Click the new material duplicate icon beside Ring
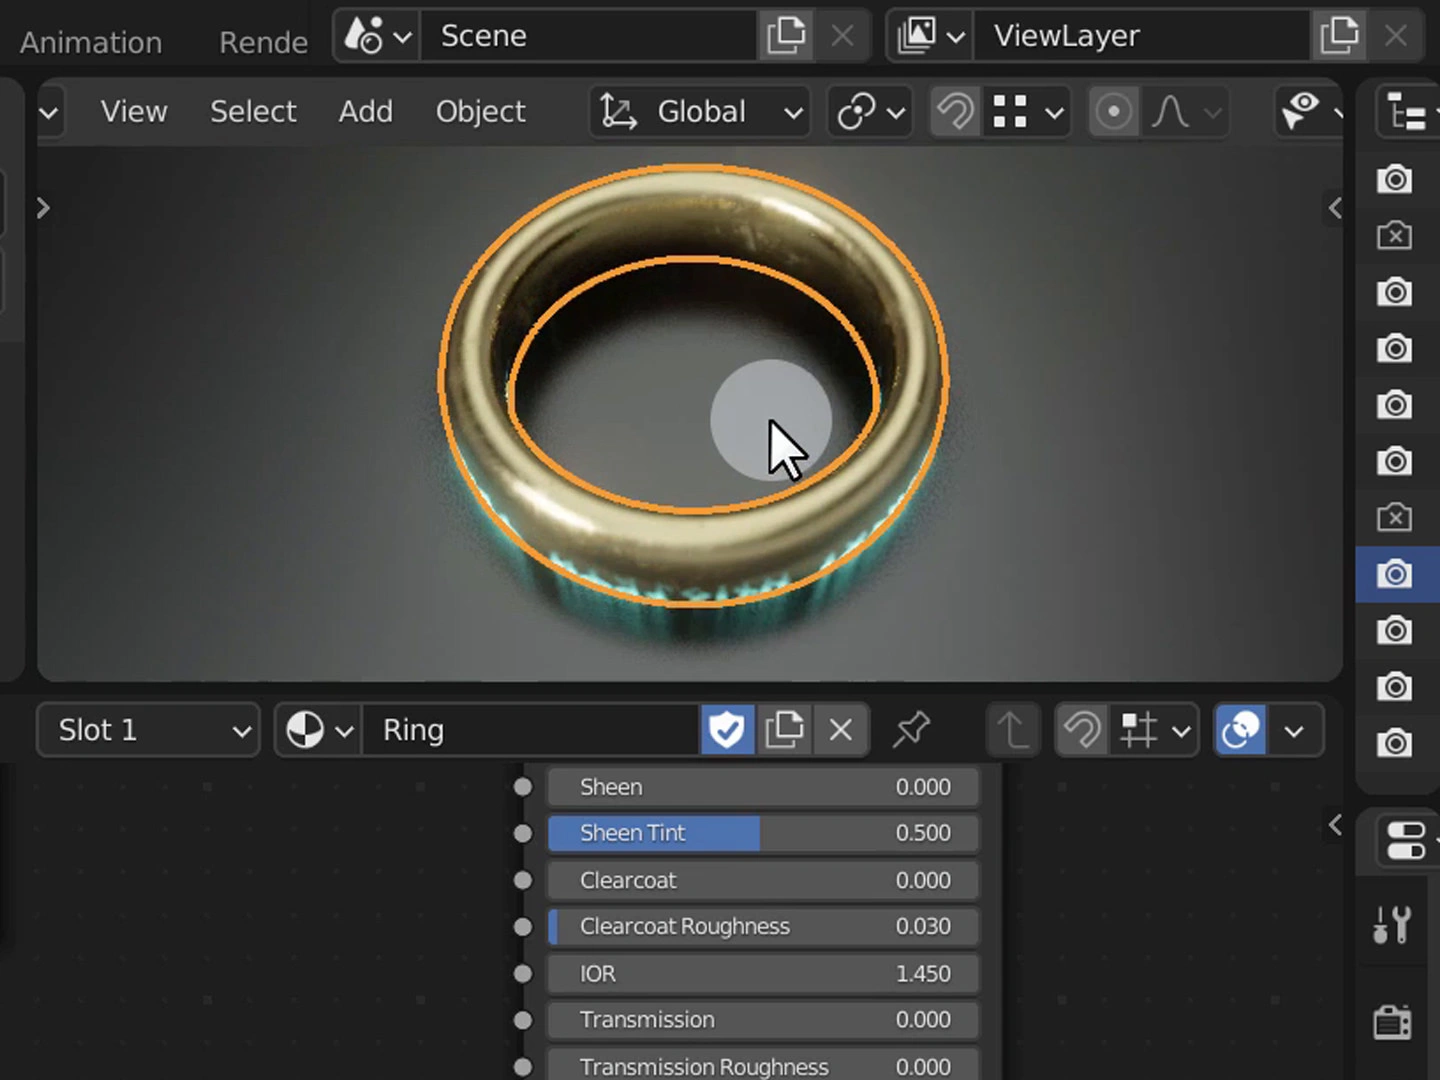Screen dimensions: 1440x1080 (x=784, y=731)
